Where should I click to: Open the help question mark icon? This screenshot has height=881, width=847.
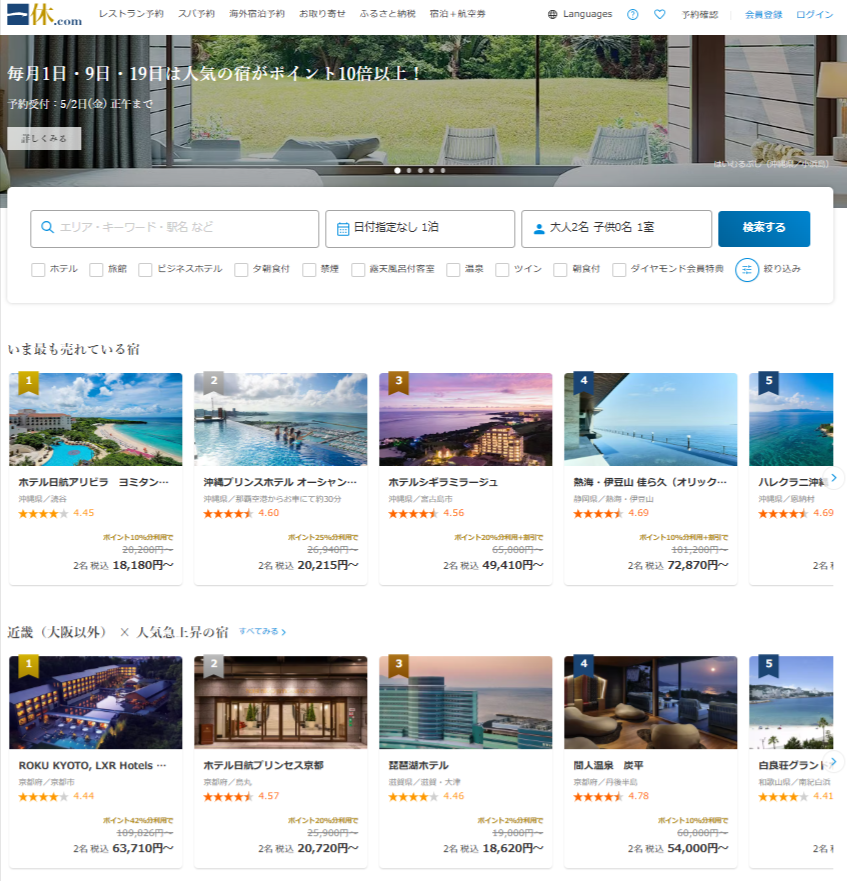(x=632, y=15)
